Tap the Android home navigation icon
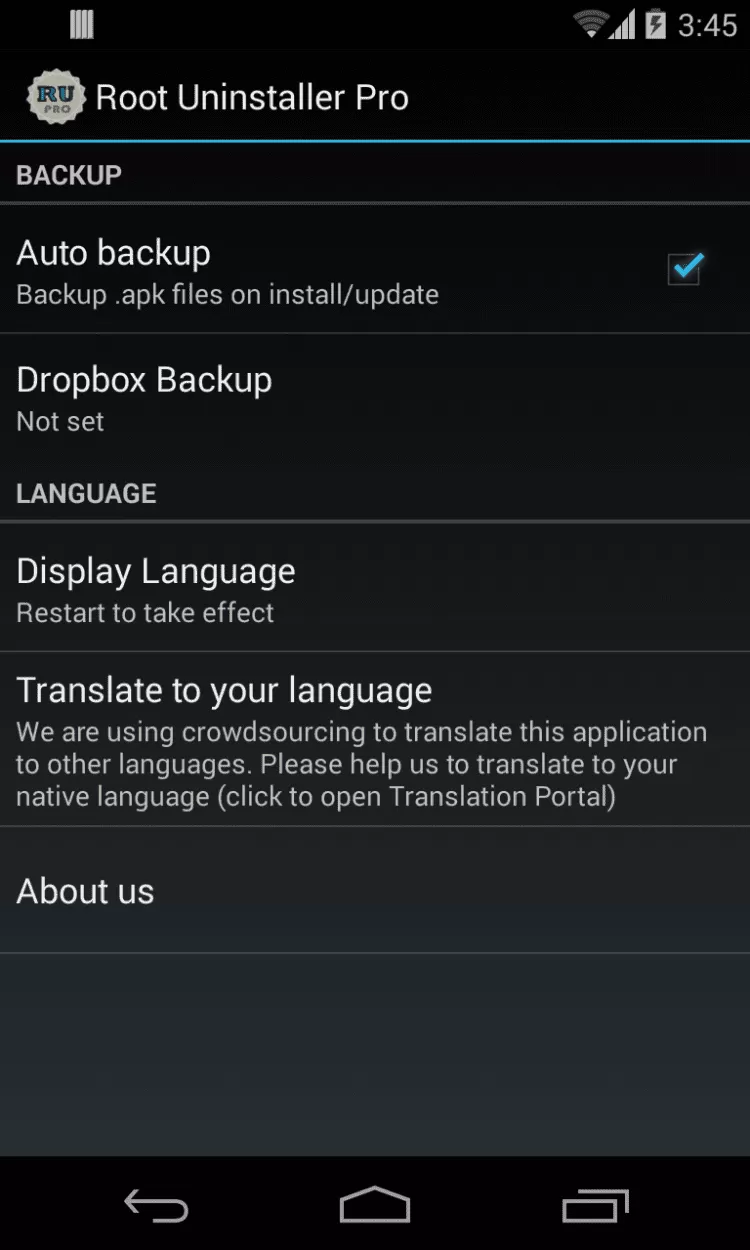The width and height of the screenshot is (750, 1250). click(375, 1205)
